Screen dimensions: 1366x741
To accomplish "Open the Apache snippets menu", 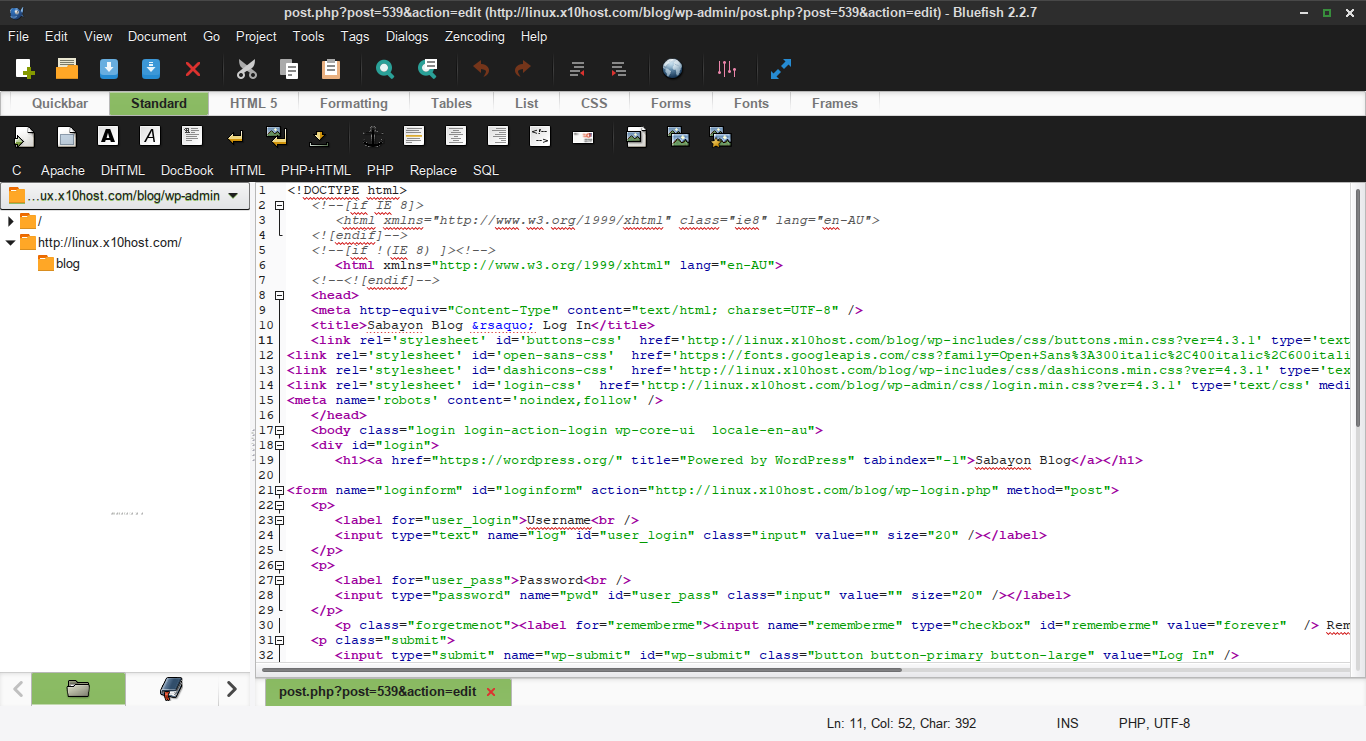I will pyautogui.click(x=63, y=170).
